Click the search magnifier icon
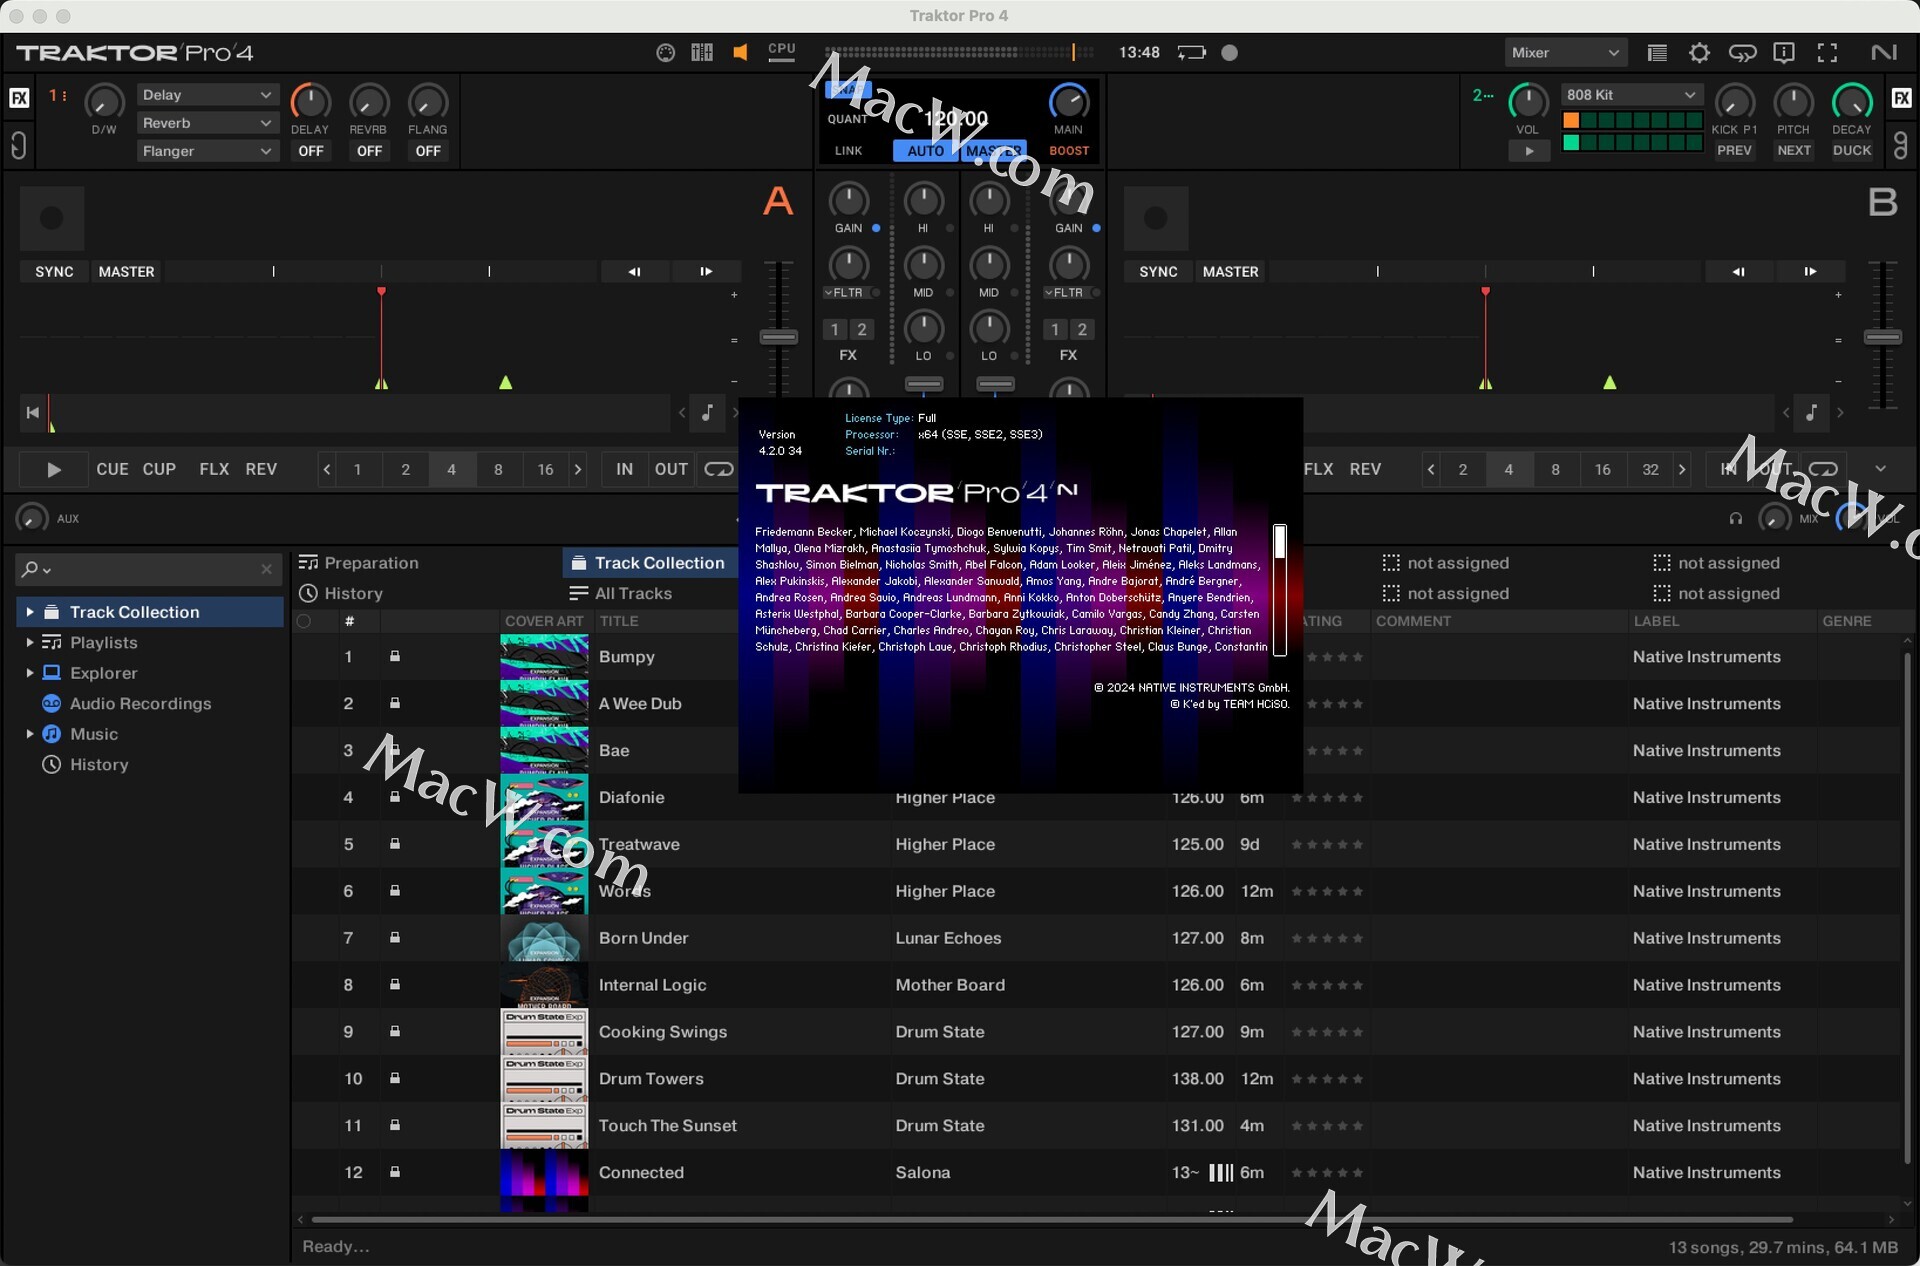Screen dimensions: 1920x1266 pyautogui.click(x=30, y=569)
